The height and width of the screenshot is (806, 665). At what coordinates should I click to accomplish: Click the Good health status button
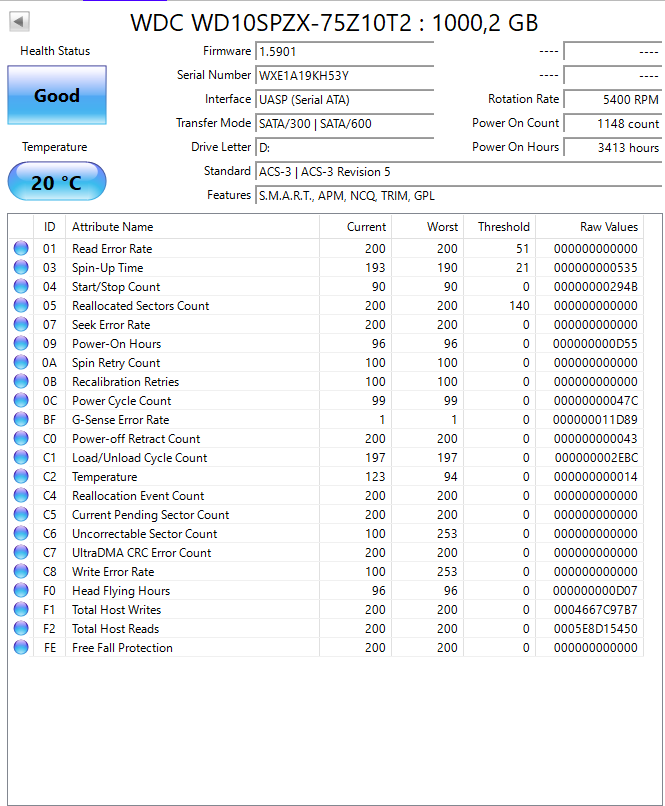coord(57,95)
